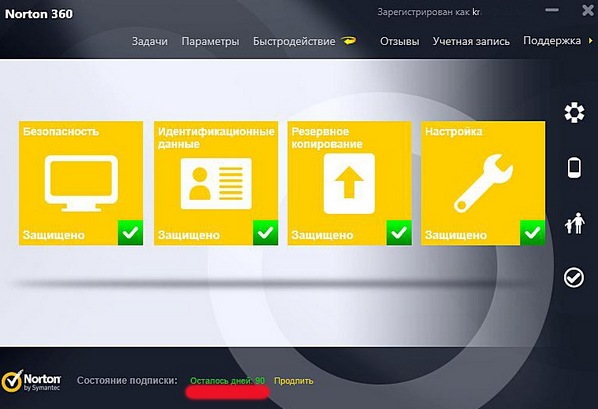
Task: Open the gear settings icon in sidebar
Action: [x=574, y=113]
